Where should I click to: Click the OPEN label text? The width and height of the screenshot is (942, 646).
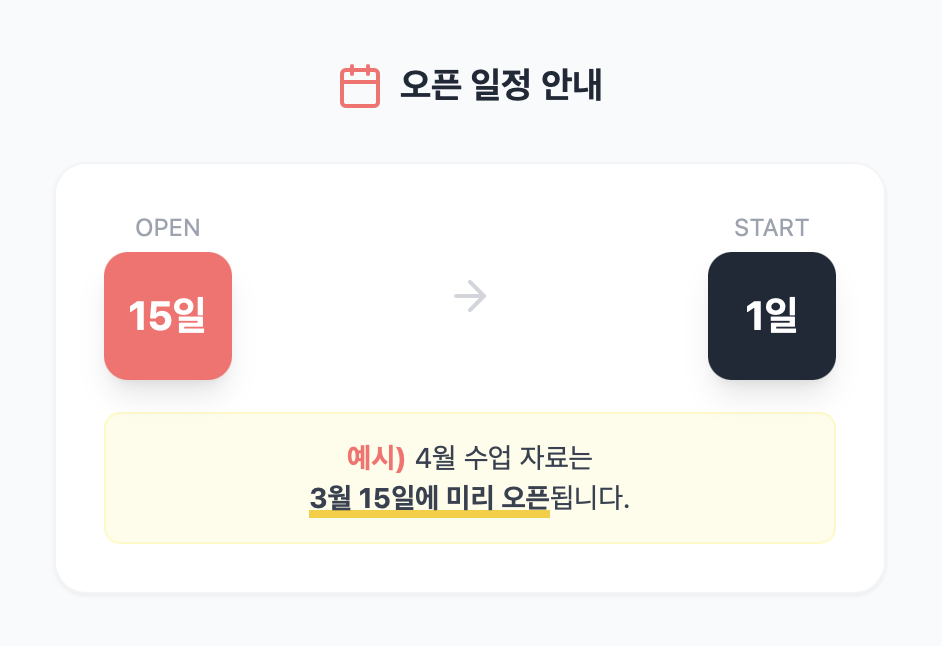[x=168, y=228]
